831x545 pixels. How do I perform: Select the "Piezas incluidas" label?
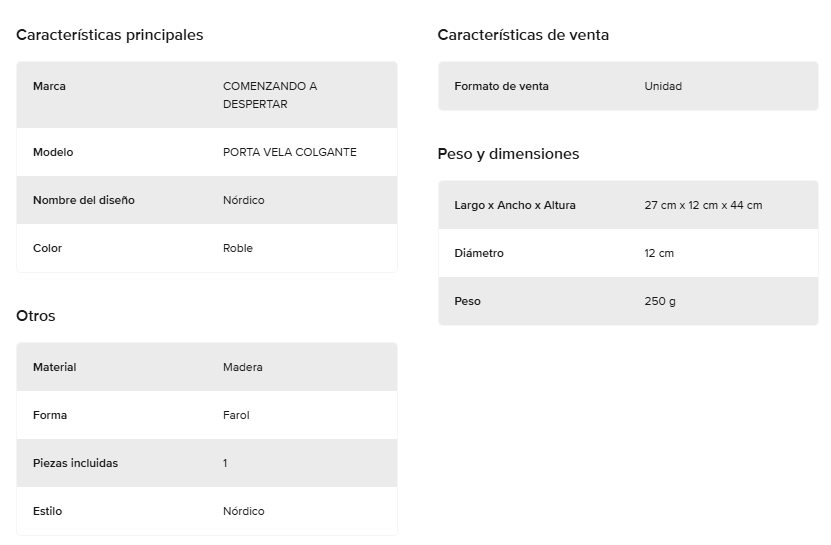pyautogui.click(x=75, y=463)
